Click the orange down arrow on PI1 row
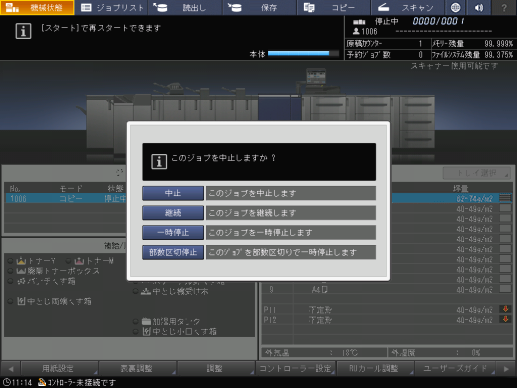The width and height of the screenshot is (517, 388). click(505, 309)
